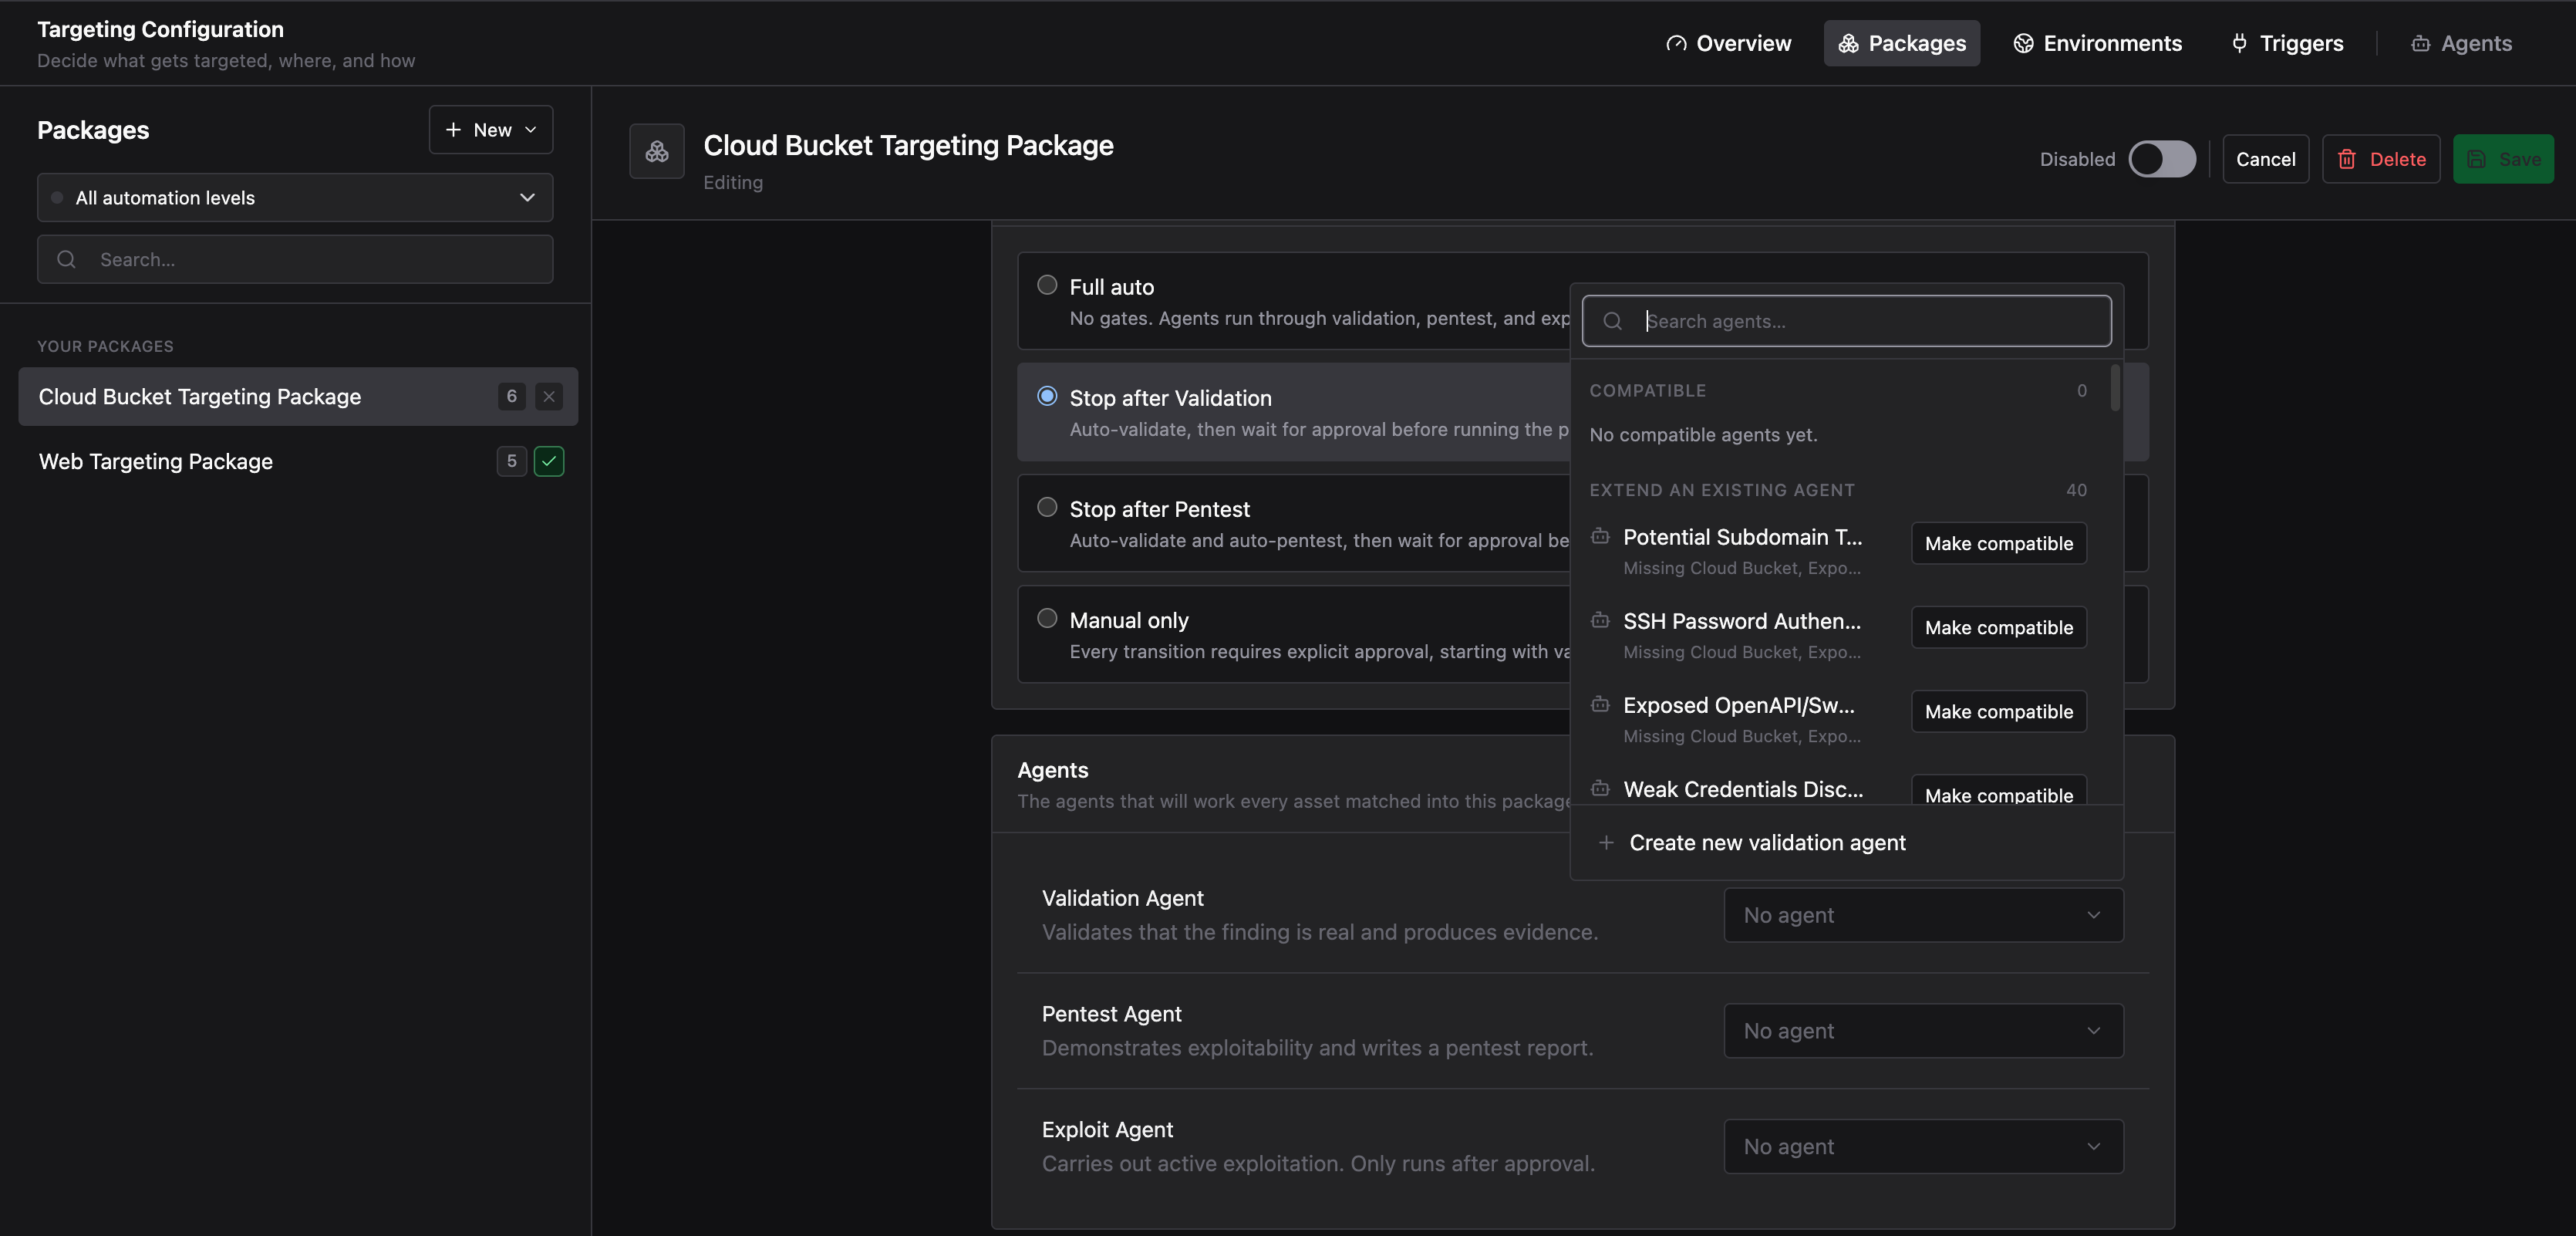The height and width of the screenshot is (1236, 2576).
Task: Save the package changes
Action: [2503, 159]
